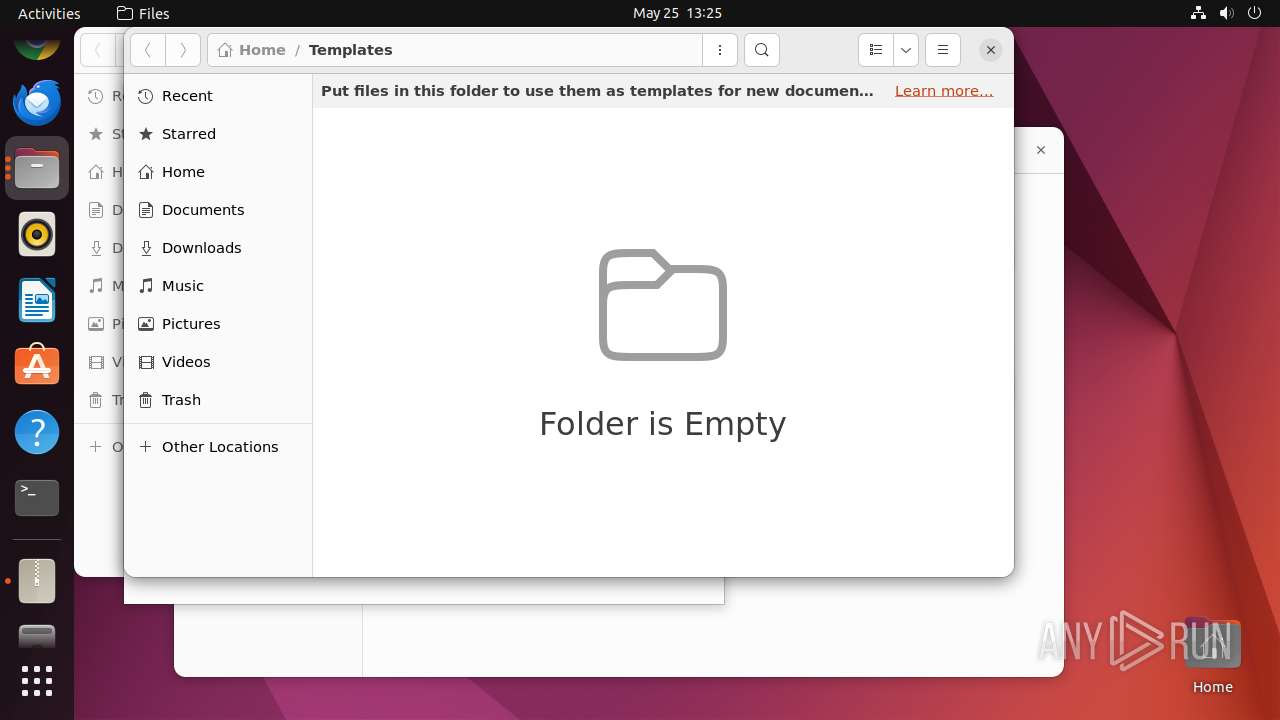The height and width of the screenshot is (720, 1280).
Task: Show Applications grid in the dock
Action: (37, 681)
